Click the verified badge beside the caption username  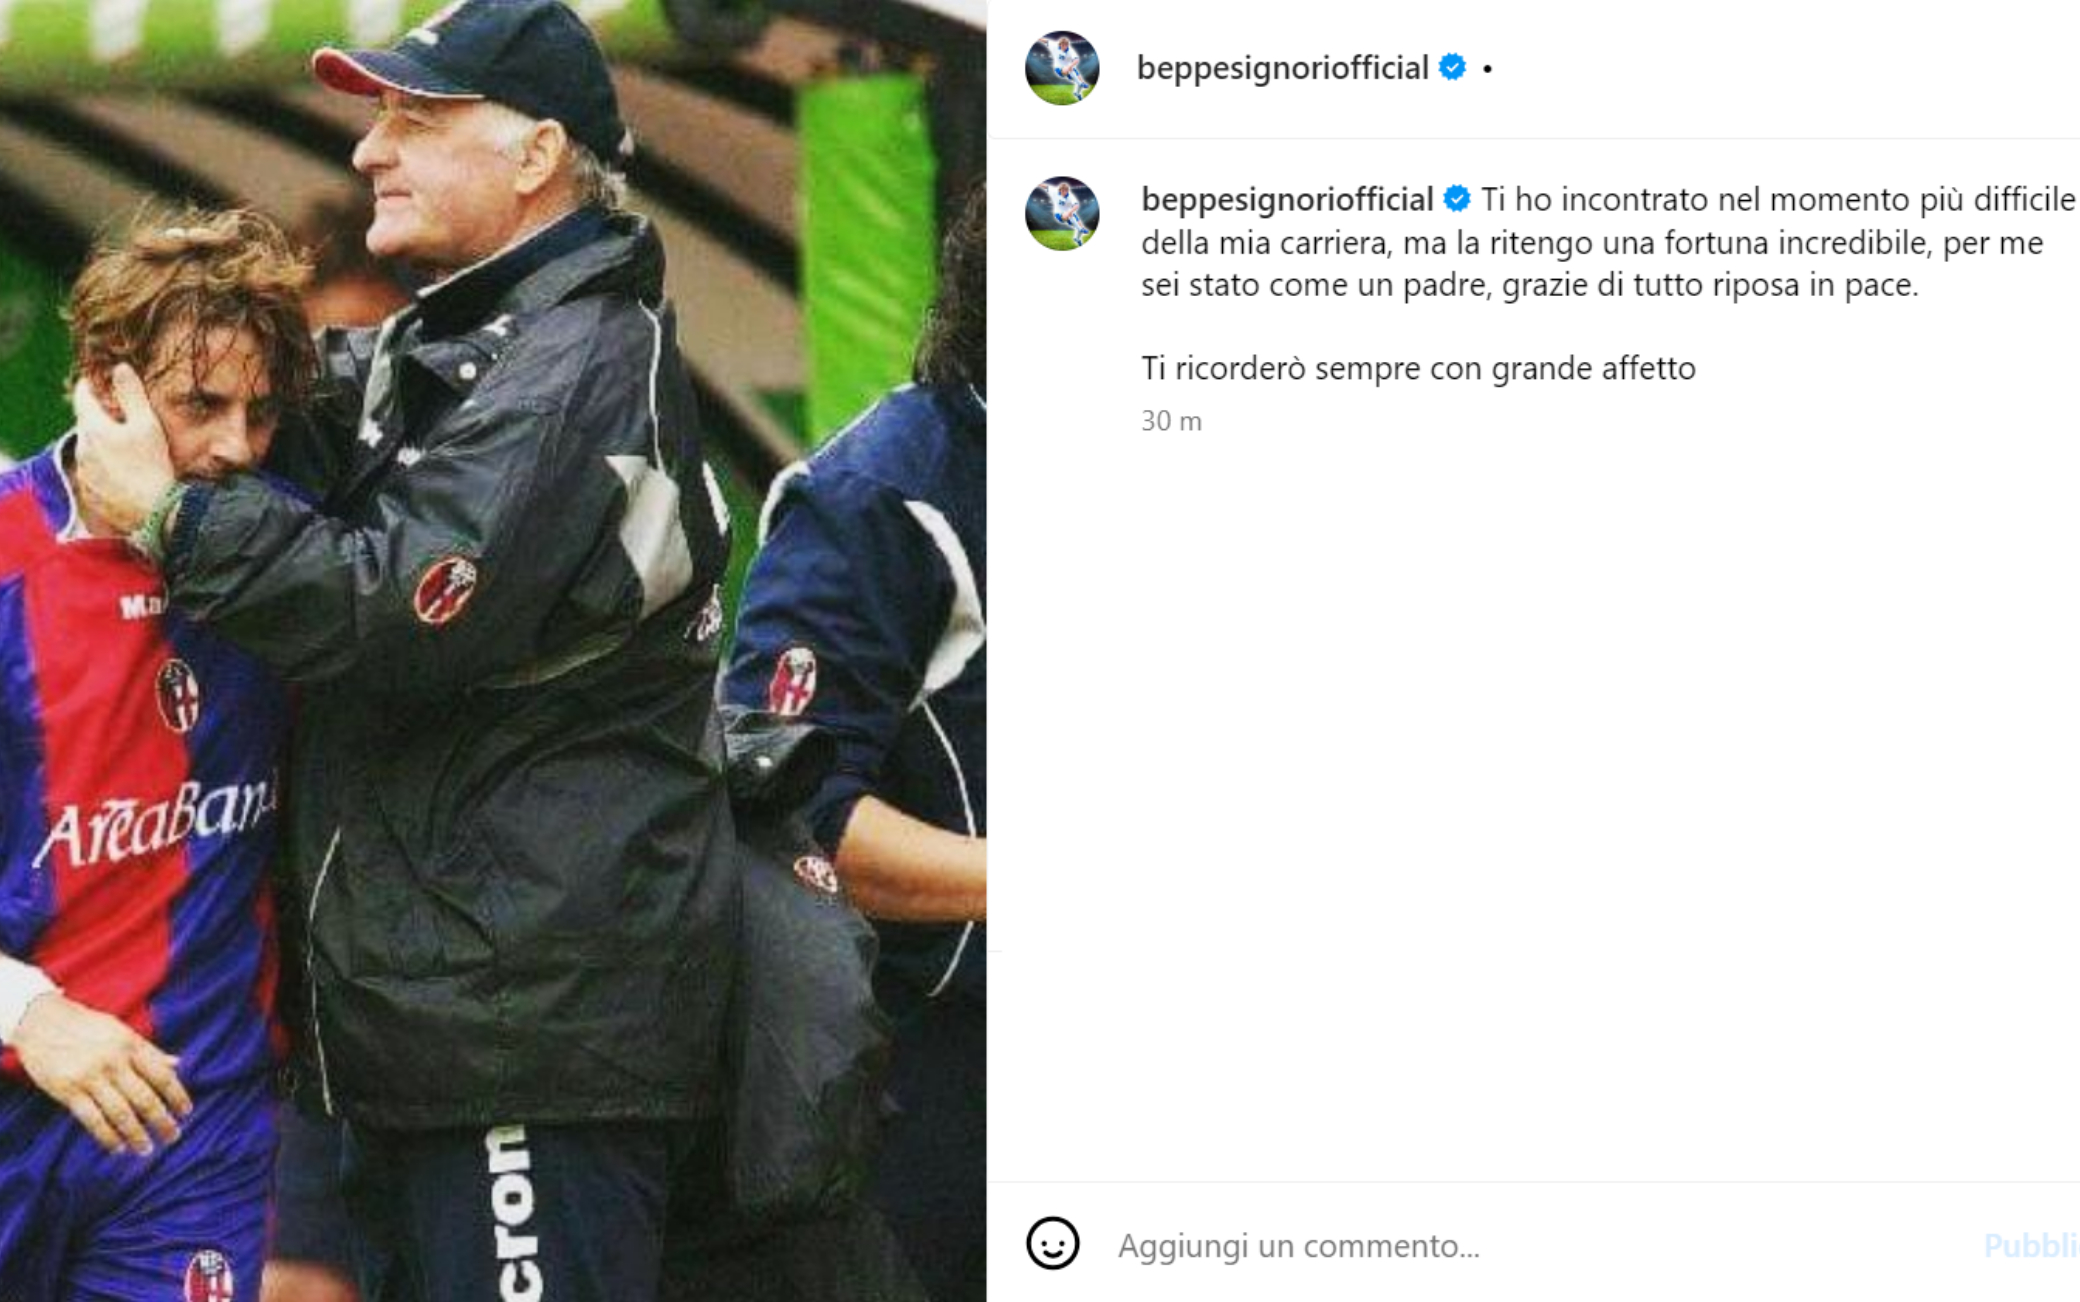coord(1457,199)
